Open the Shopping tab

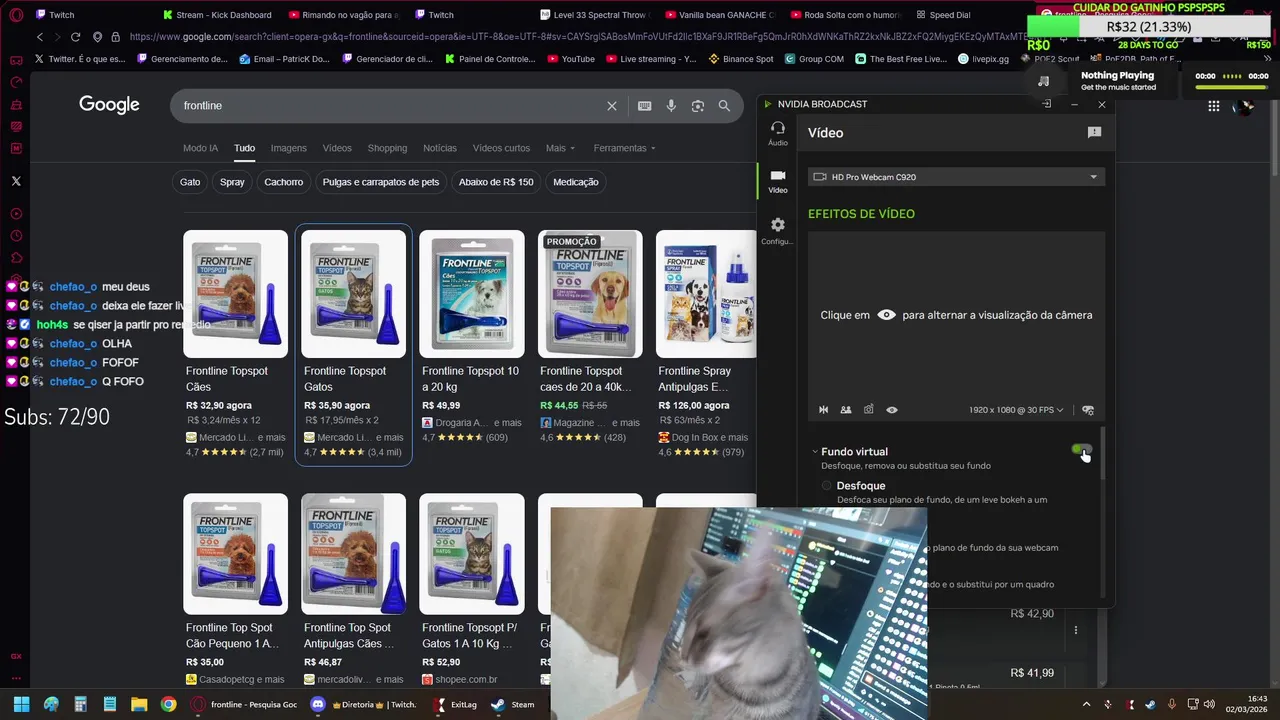pyautogui.click(x=387, y=148)
